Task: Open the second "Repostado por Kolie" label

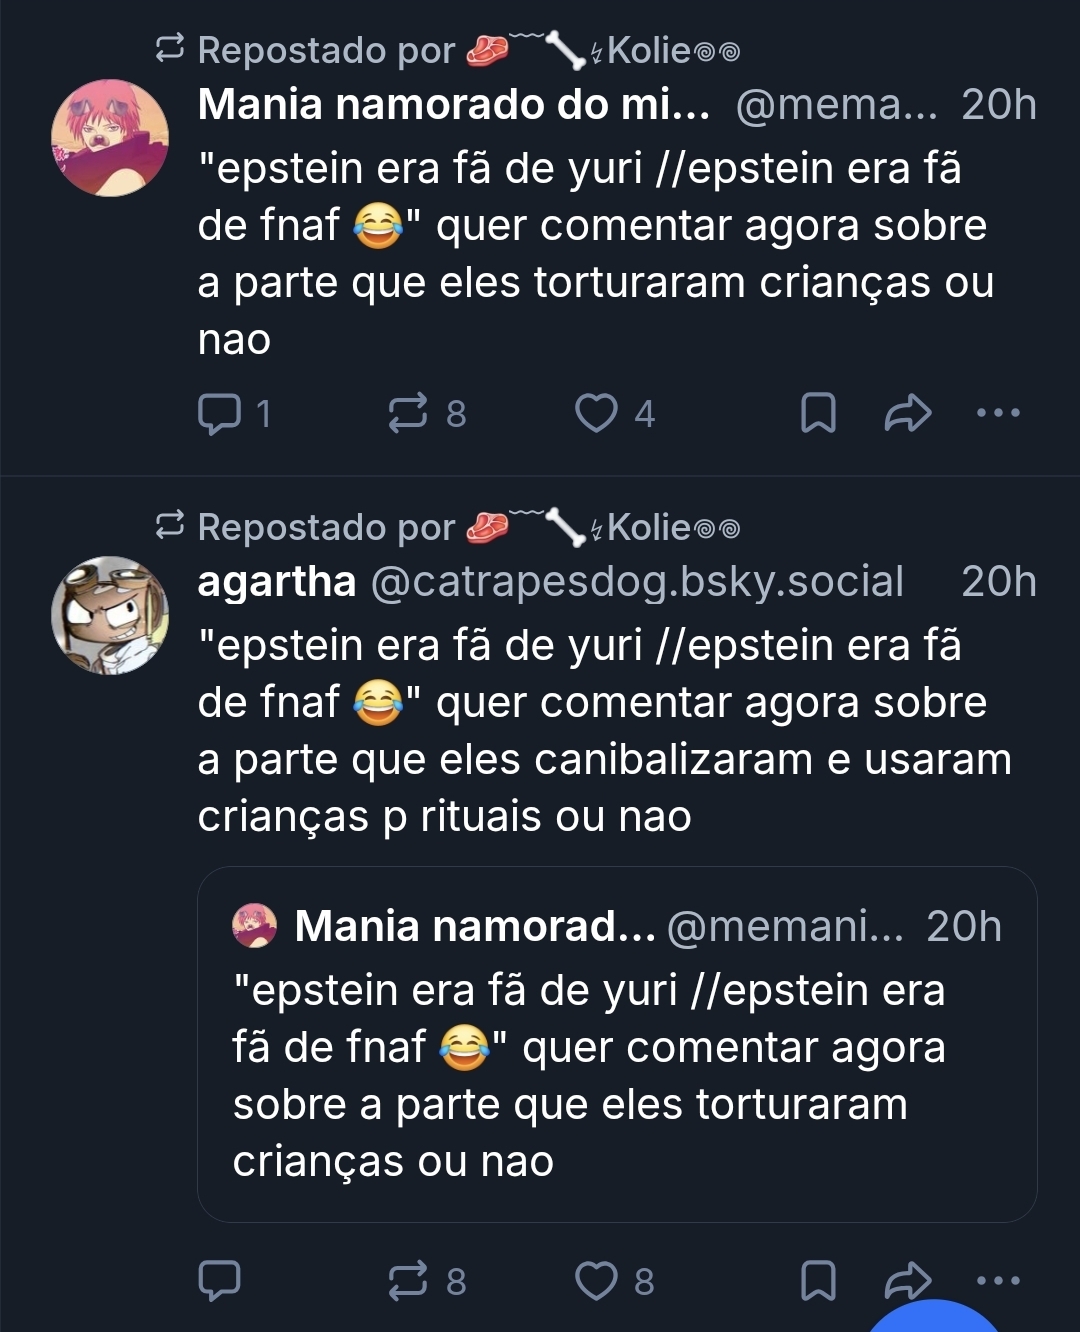Action: click(x=448, y=527)
